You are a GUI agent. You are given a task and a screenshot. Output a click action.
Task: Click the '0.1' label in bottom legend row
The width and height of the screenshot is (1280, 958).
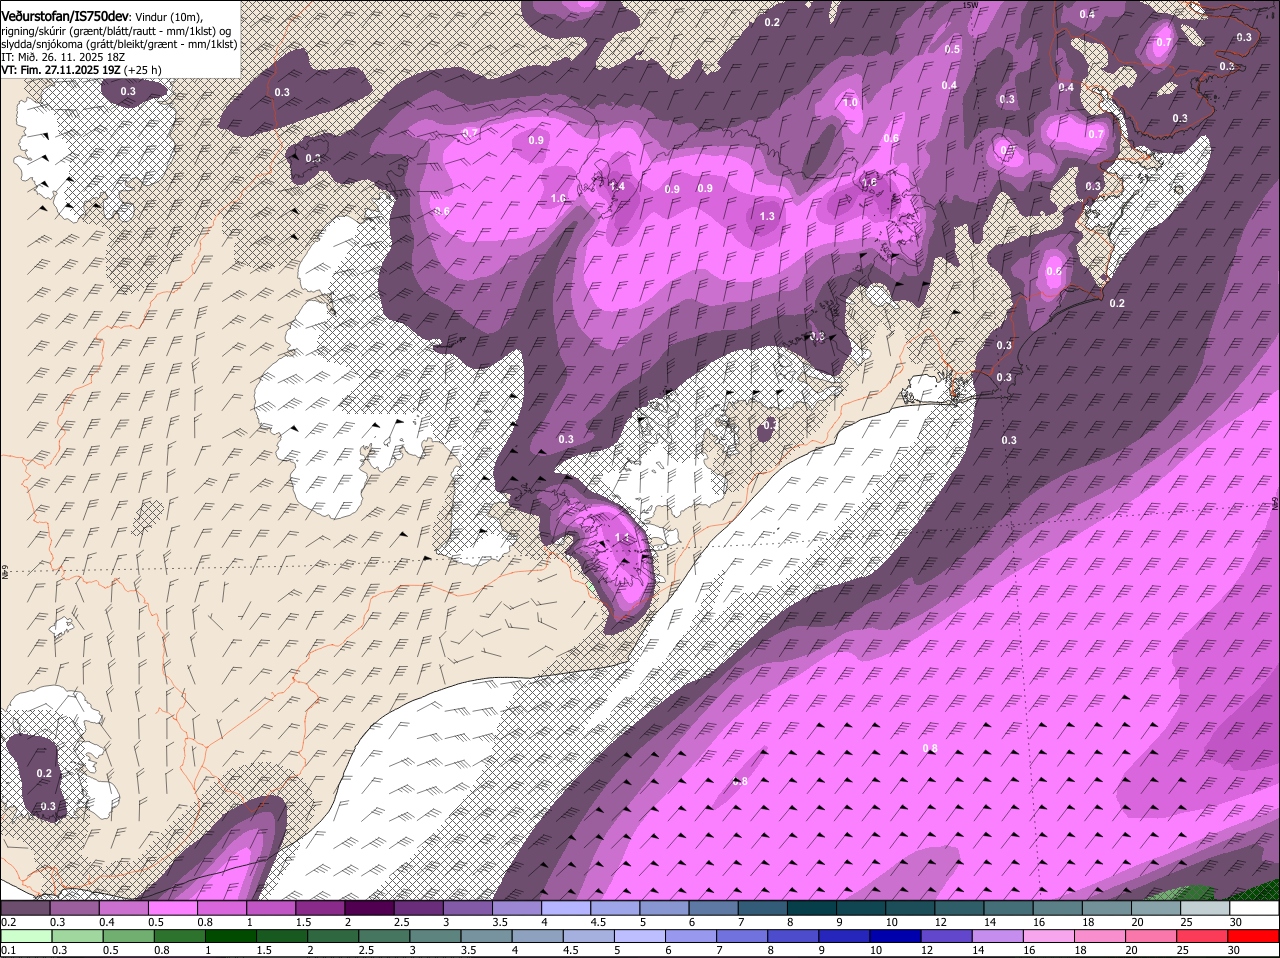(8, 950)
